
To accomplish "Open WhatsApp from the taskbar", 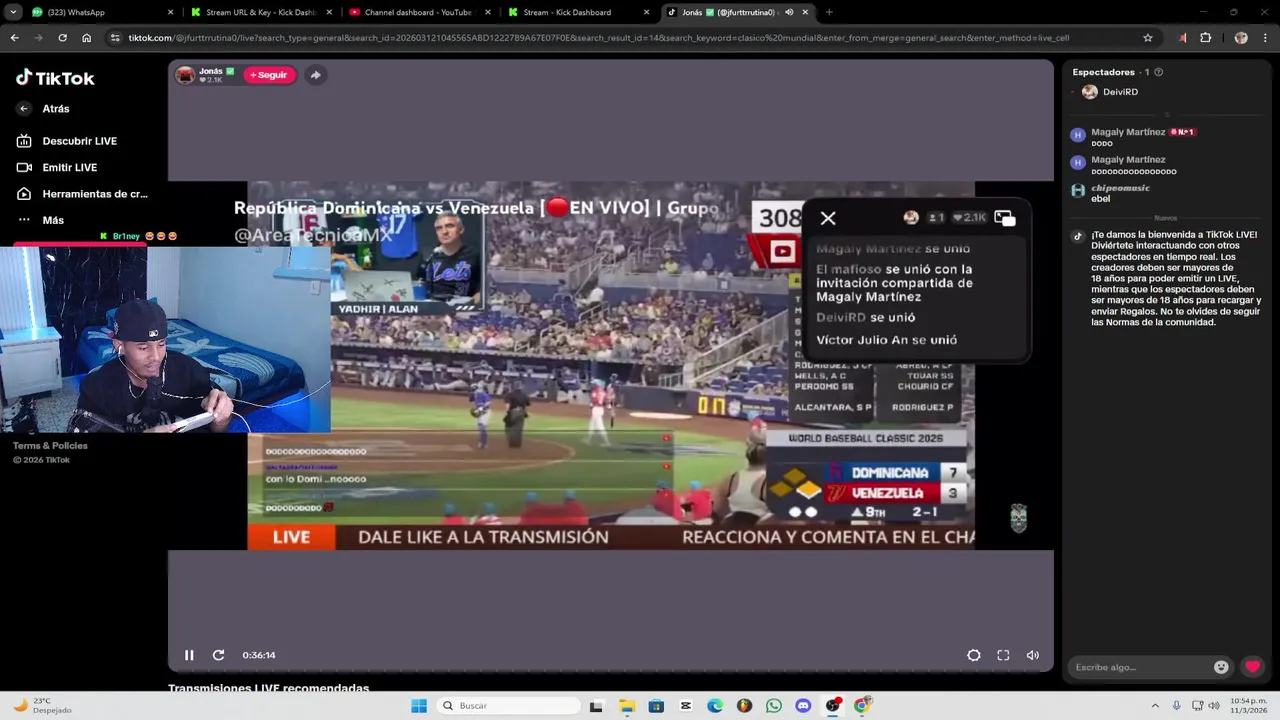I will point(774,706).
